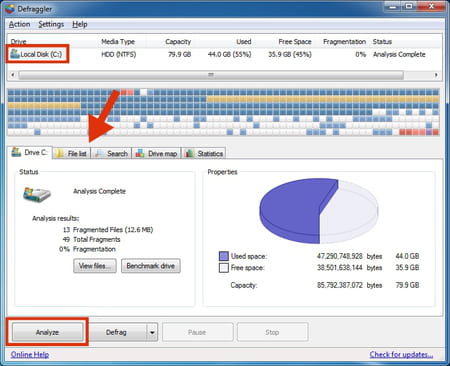450x366 pixels.
Task: Expand the Defrag button dropdown arrow
Action: click(152, 332)
